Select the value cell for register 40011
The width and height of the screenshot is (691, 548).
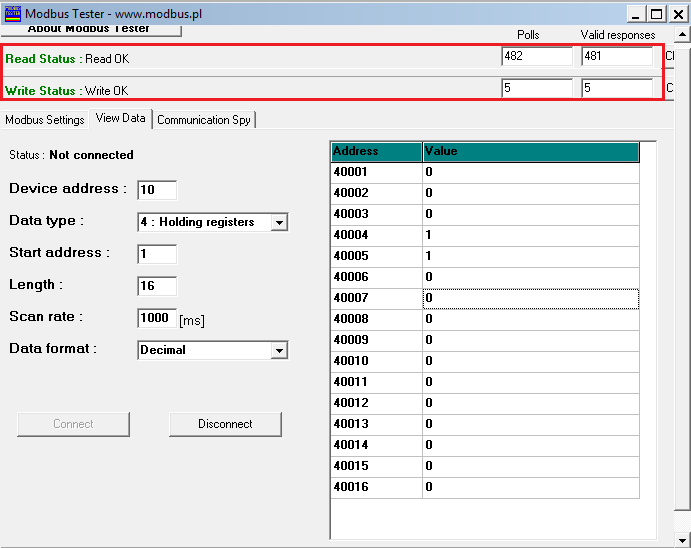(x=531, y=382)
